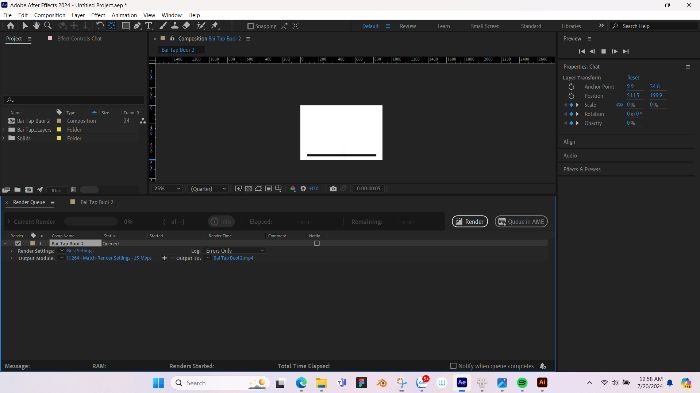Check Notify when queue completes
The height and width of the screenshot is (393, 700).
click(453, 366)
